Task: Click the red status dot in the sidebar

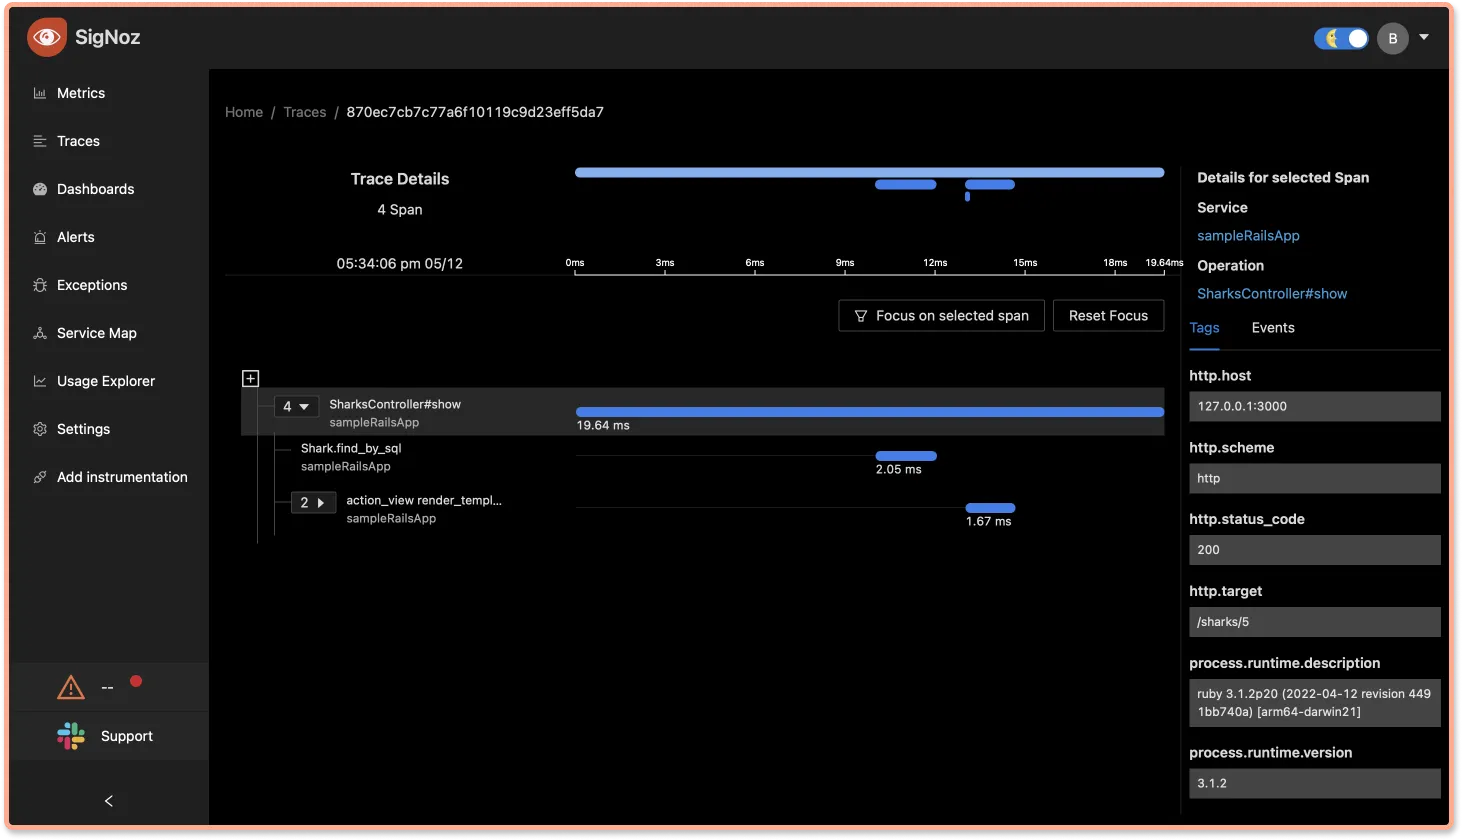Action: [x=136, y=681]
